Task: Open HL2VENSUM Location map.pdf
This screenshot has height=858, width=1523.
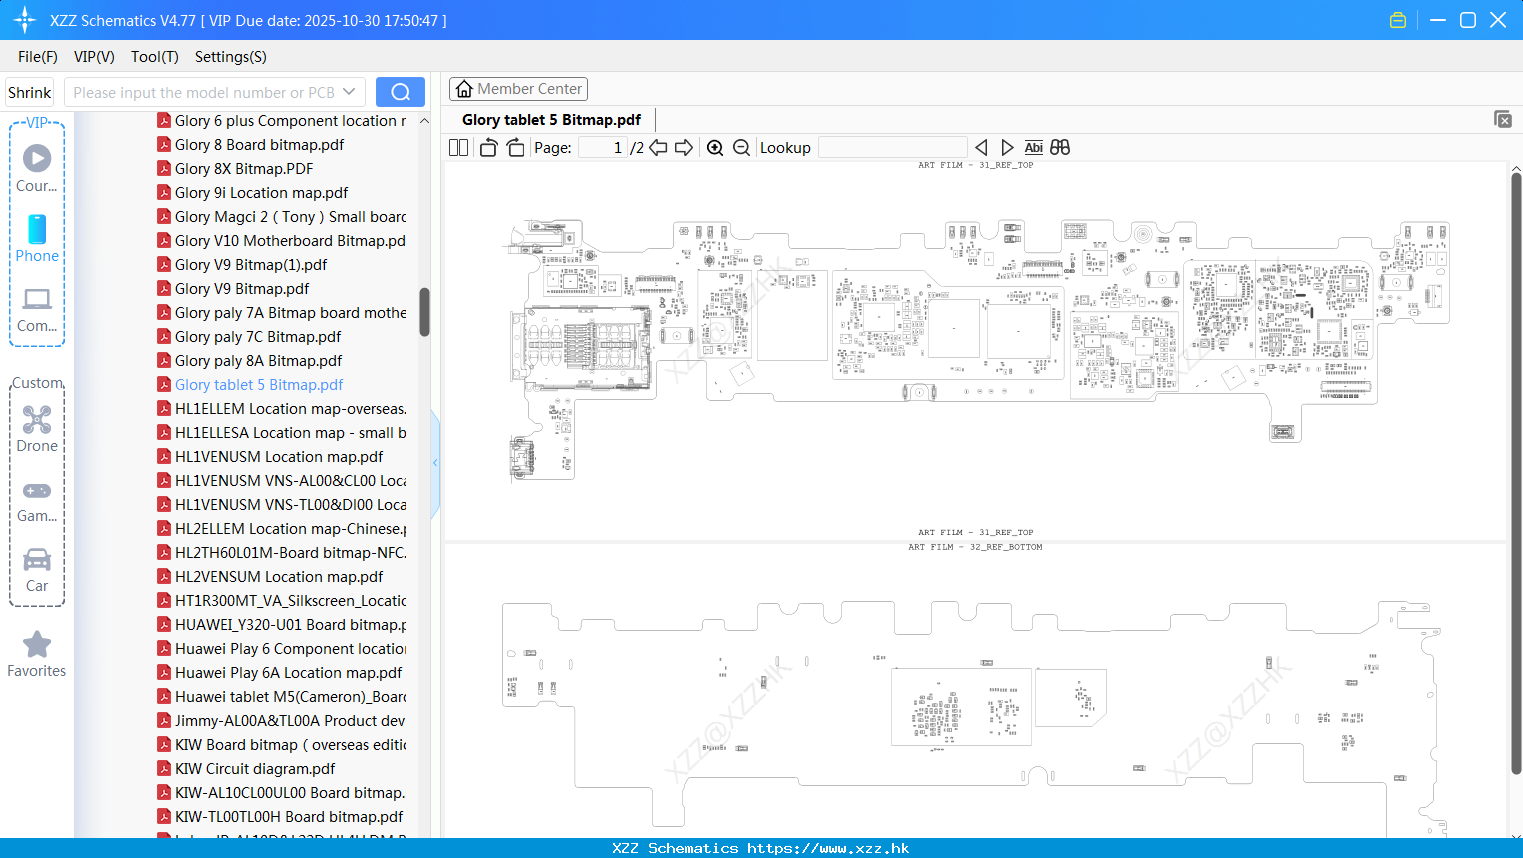Action: point(279,577)
